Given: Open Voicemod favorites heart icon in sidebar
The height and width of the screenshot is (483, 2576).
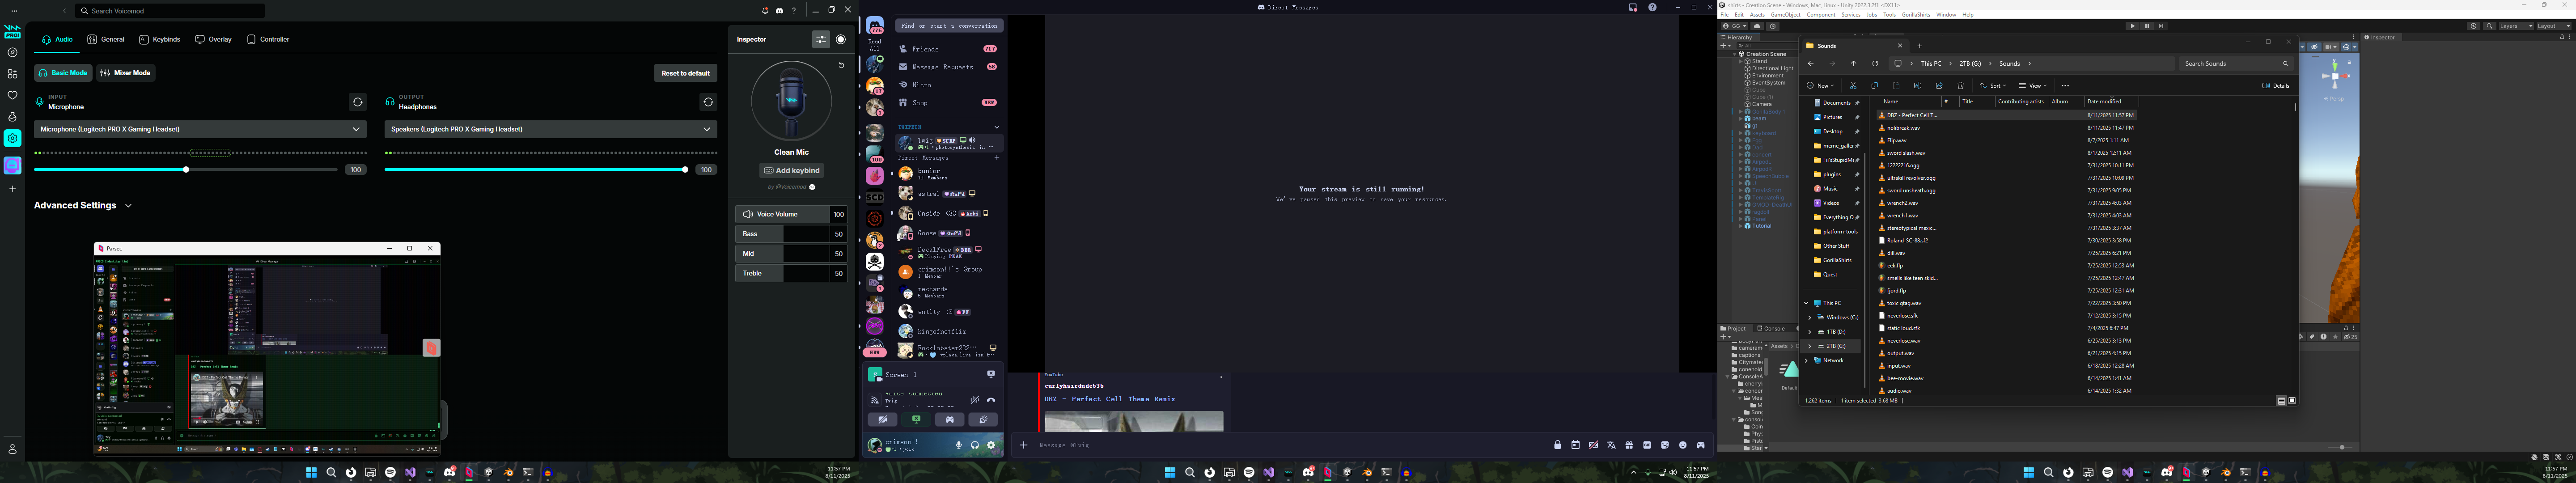Looking at the screenshot, I should tap(12, 95).
